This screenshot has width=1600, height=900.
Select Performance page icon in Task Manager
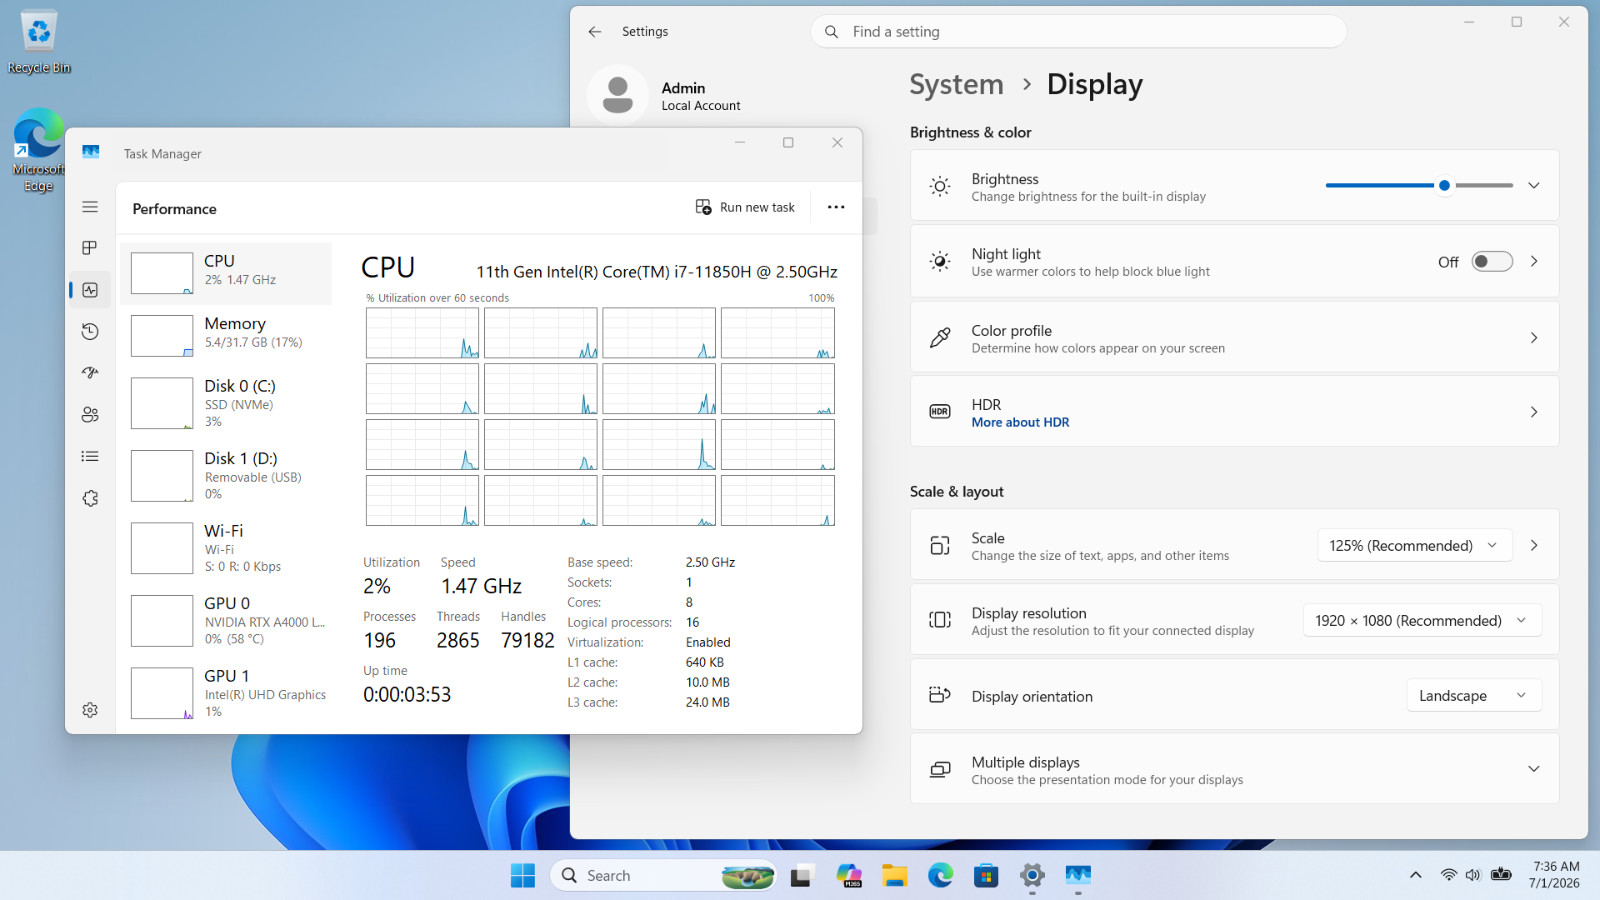(x=90, y=290)
